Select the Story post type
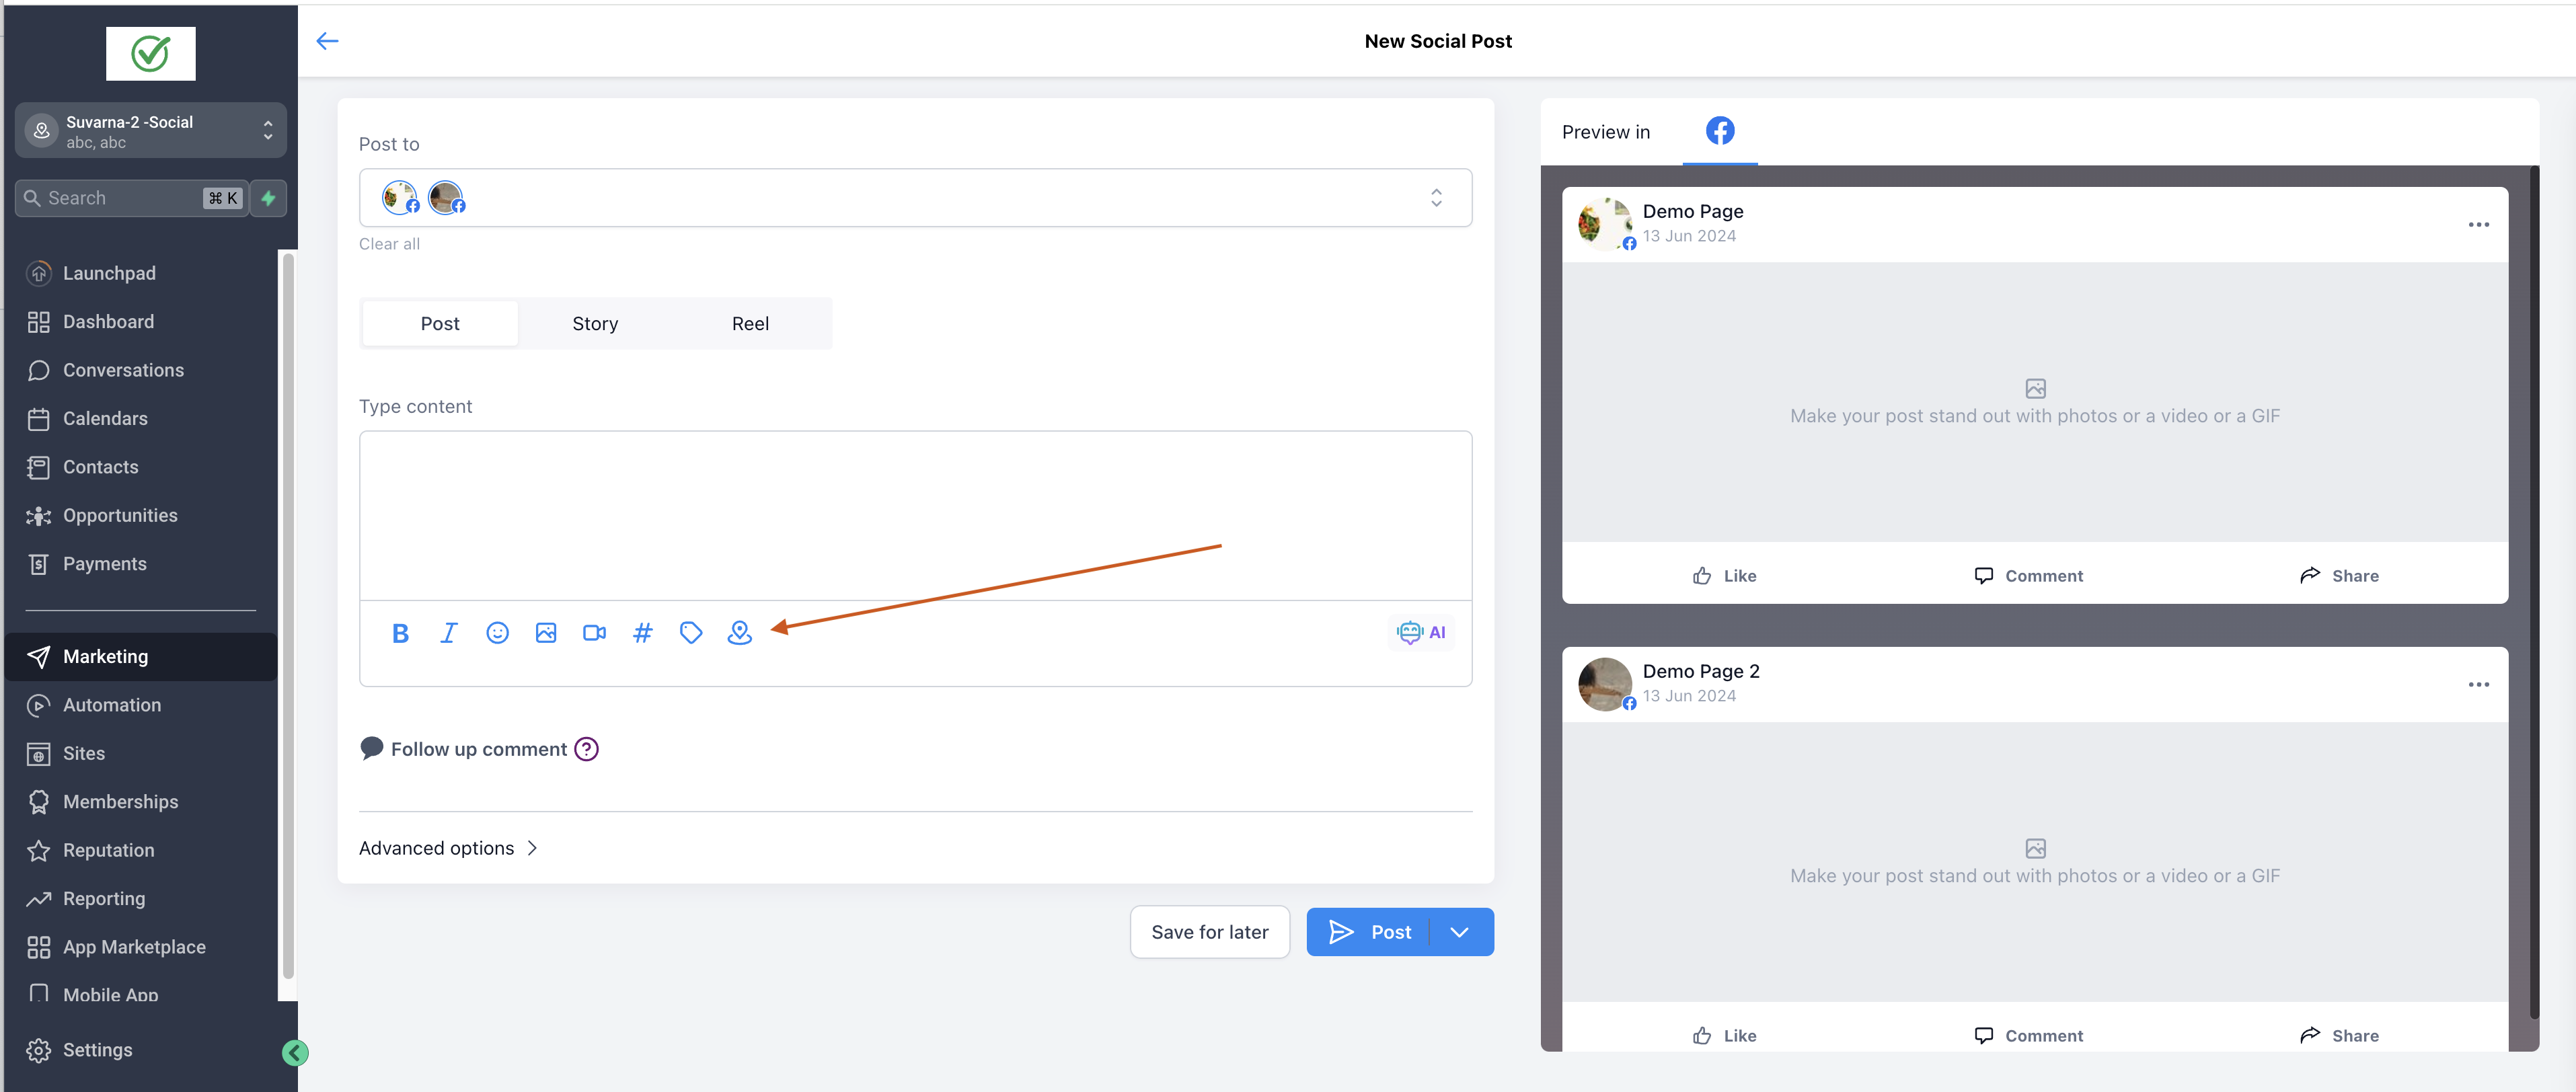The image size is (2576, 1092). [595, 324]
